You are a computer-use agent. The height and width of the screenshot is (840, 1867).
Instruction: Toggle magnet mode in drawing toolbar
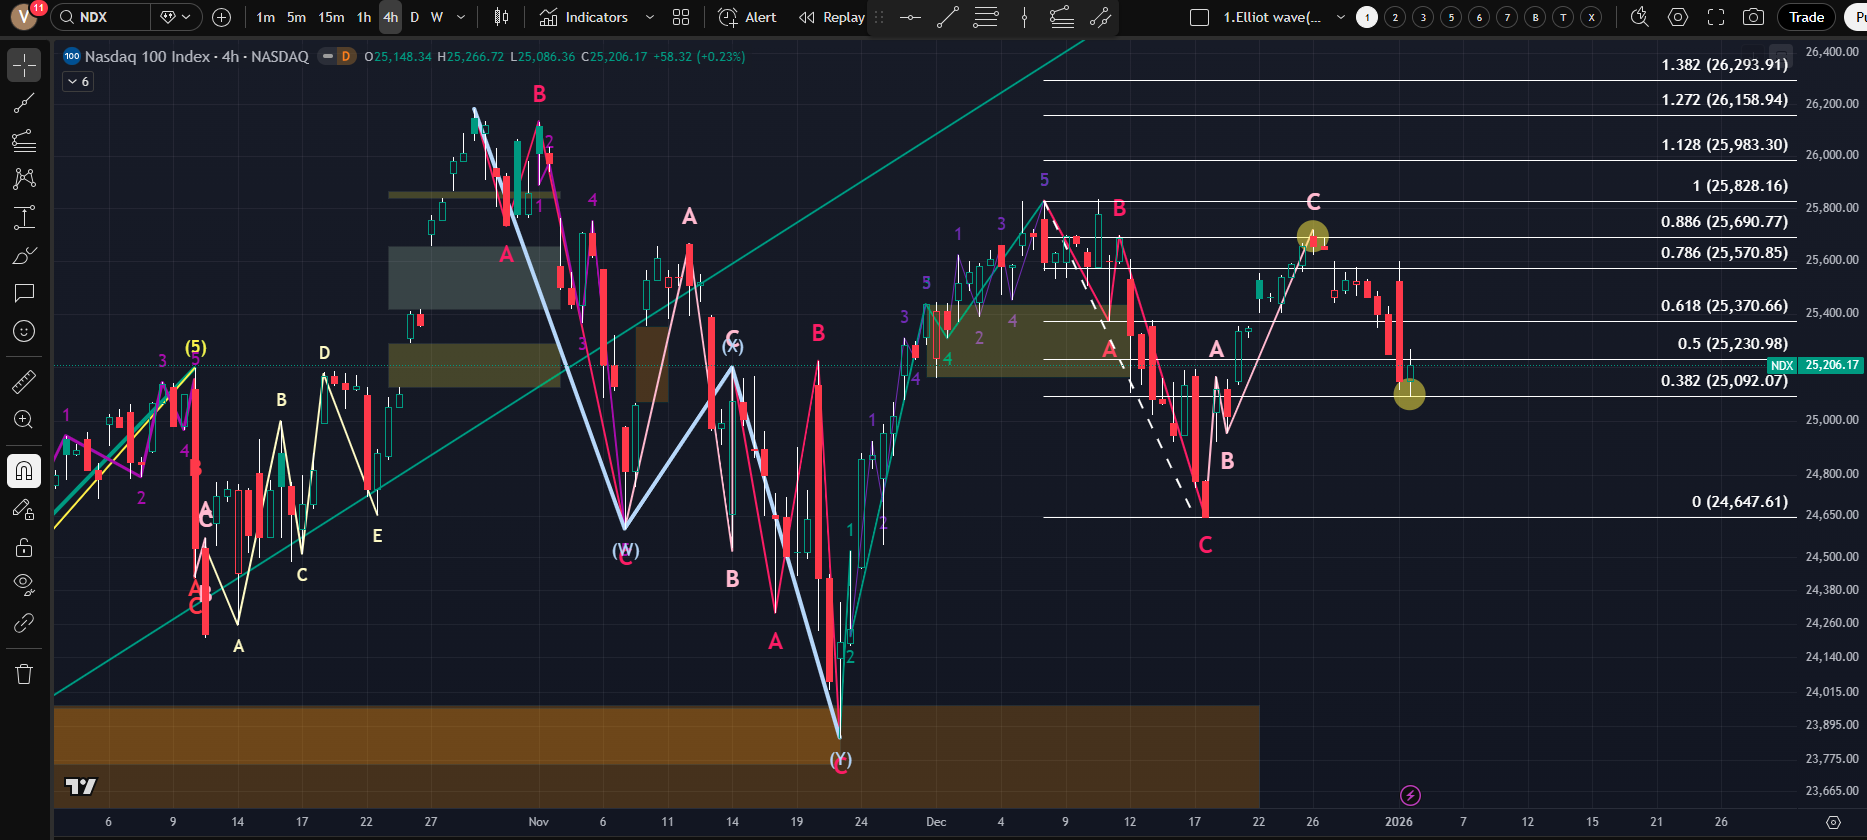[24, 471]
